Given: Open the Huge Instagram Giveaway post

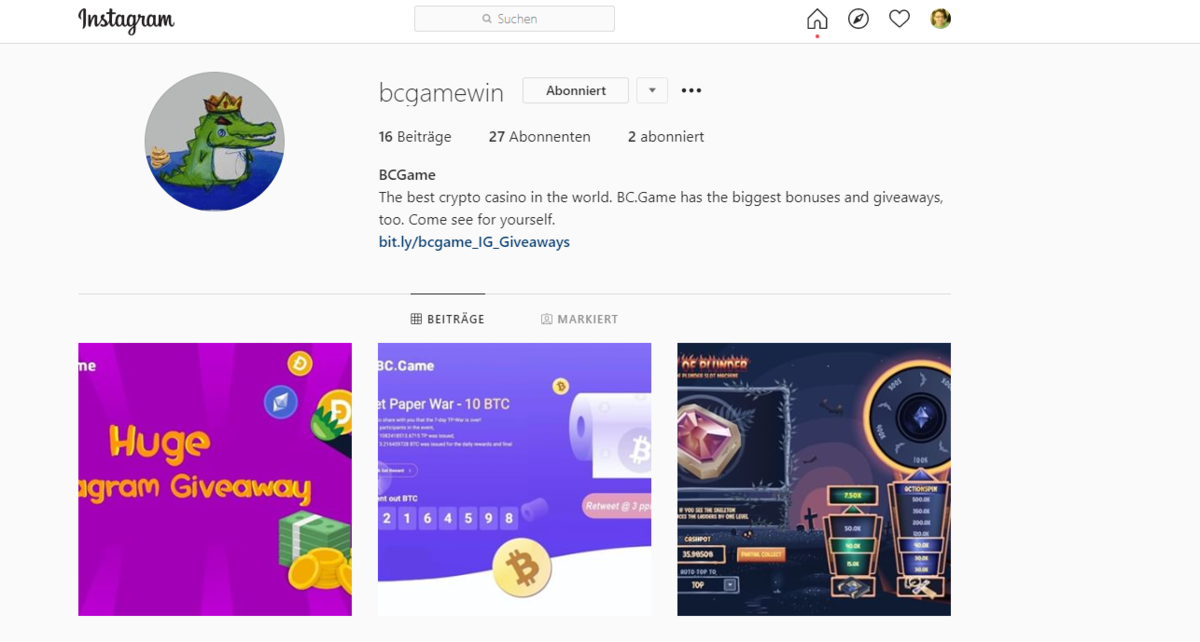Looking at the screenshot, I should 215,479.
